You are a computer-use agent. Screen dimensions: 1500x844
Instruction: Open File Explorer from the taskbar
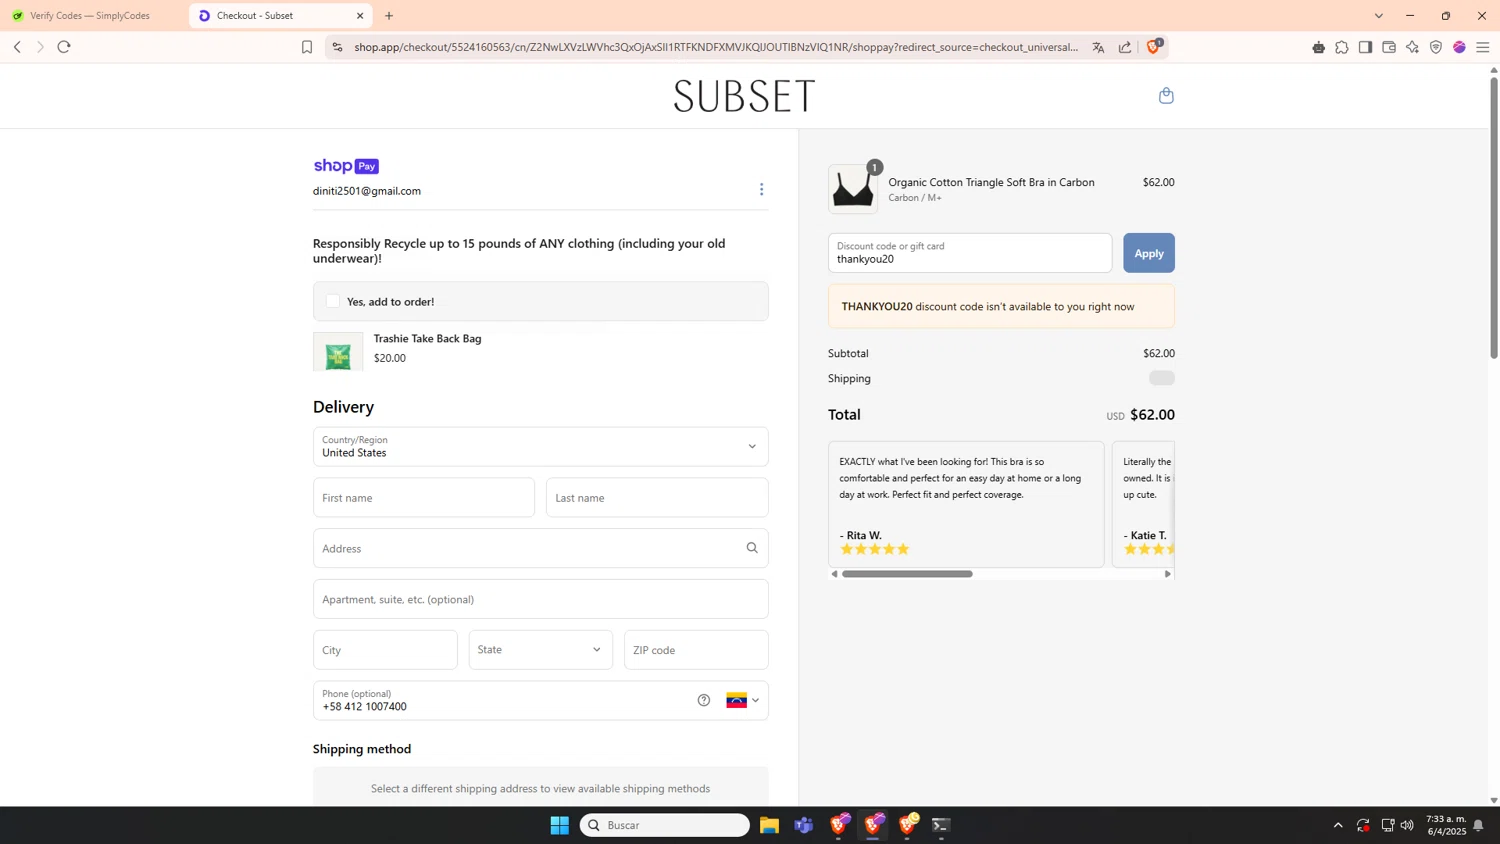point(769,825)
